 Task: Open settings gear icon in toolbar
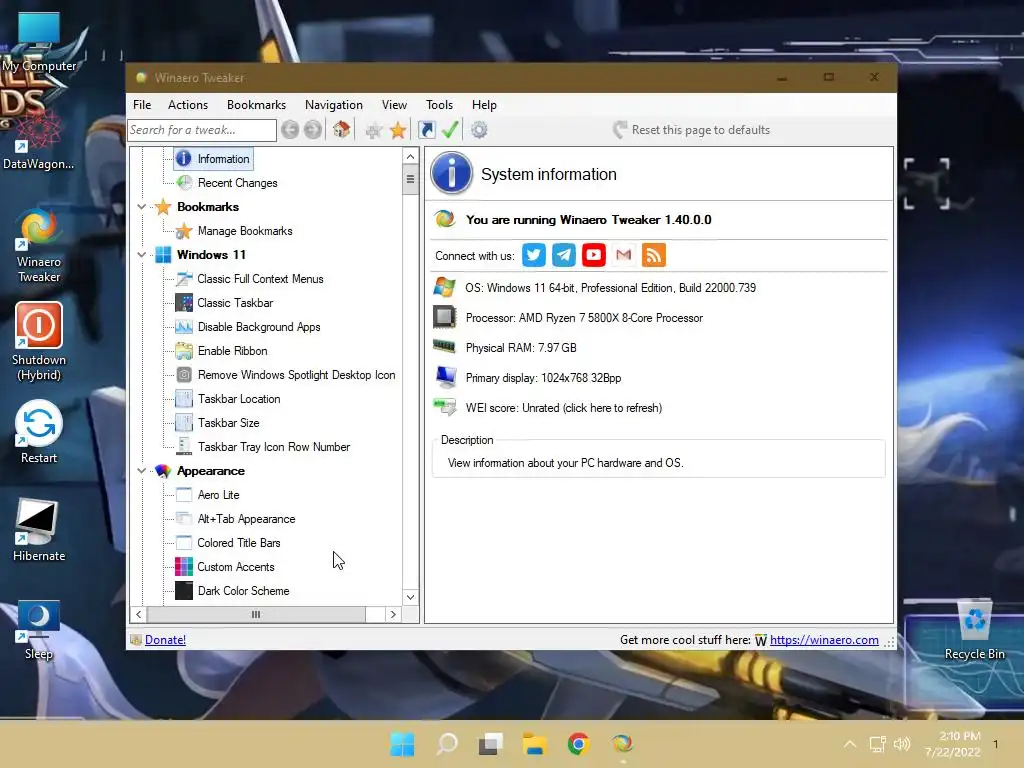[x=479, y=130]
